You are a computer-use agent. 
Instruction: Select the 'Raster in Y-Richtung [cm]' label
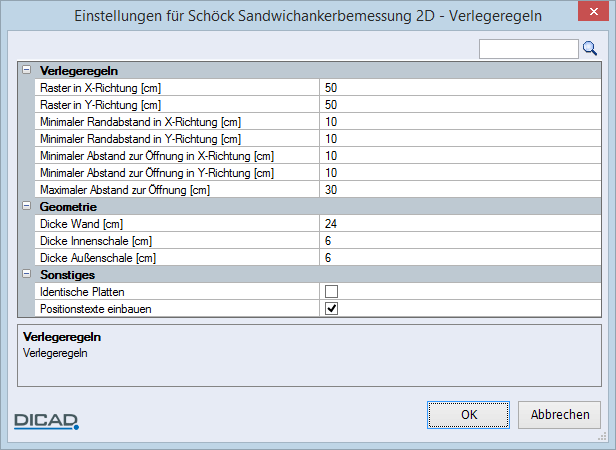tap(101, 105)
